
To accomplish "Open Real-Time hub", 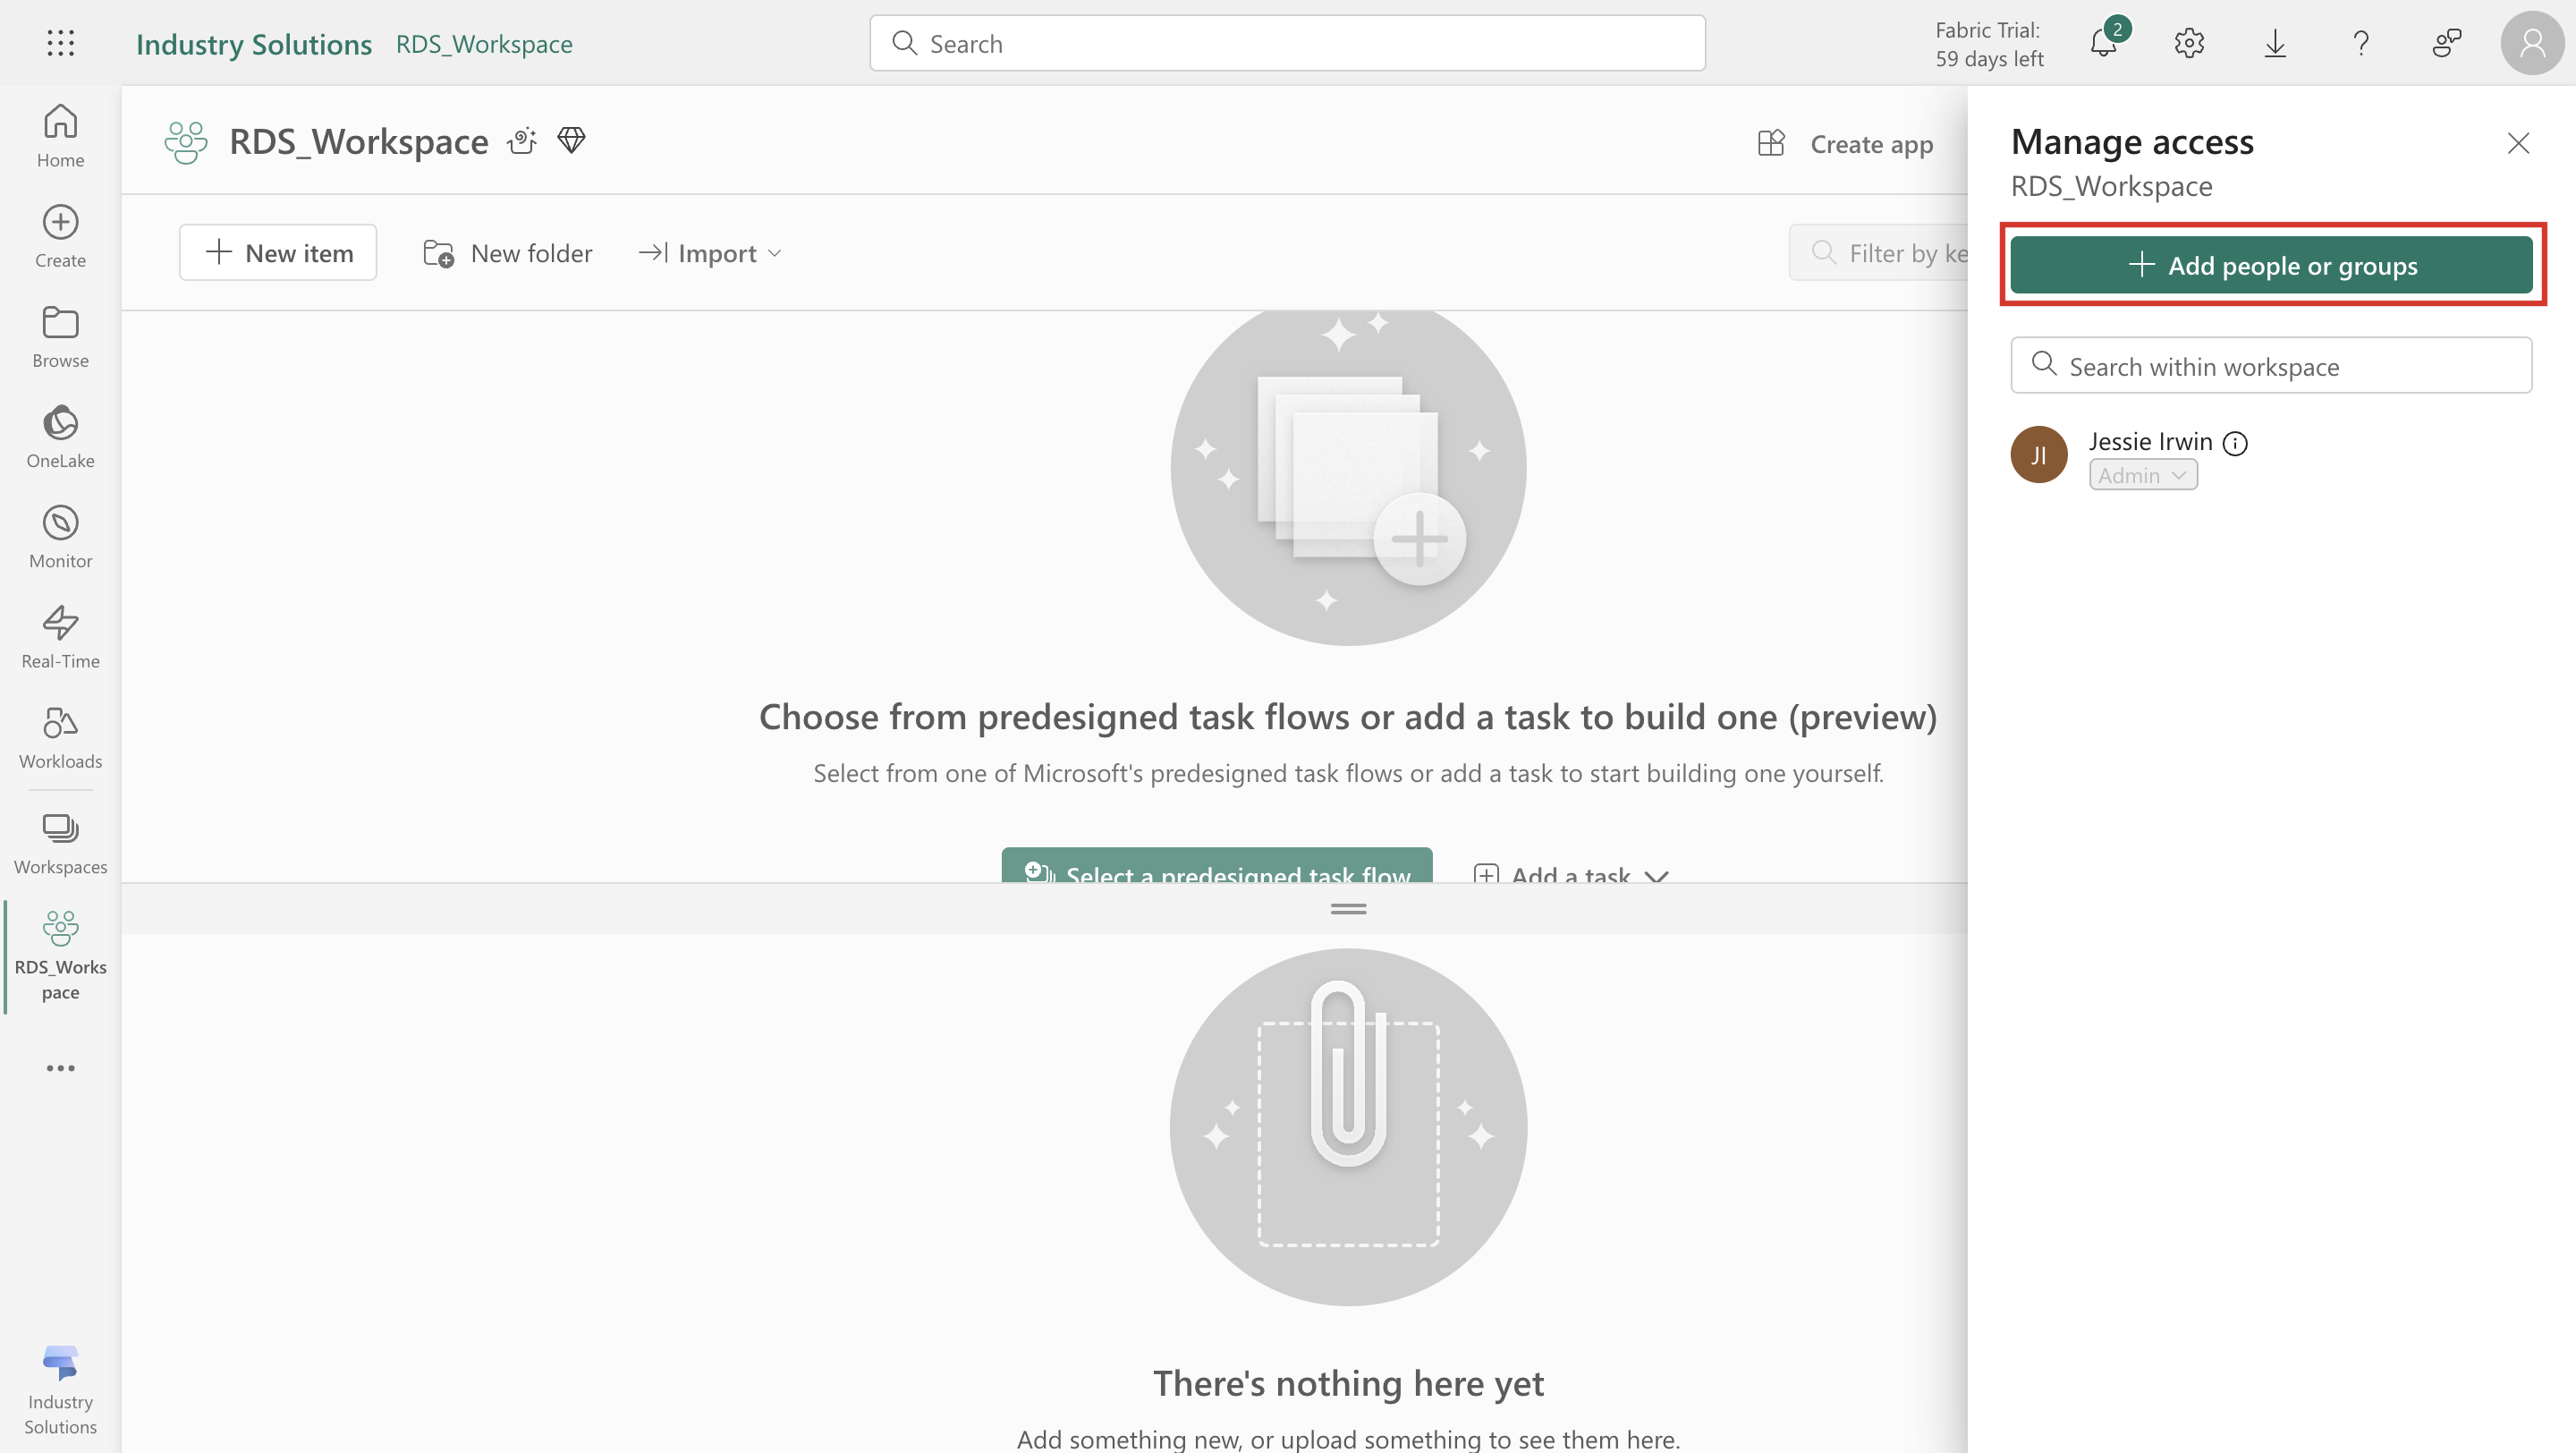I will coord(60,637).
